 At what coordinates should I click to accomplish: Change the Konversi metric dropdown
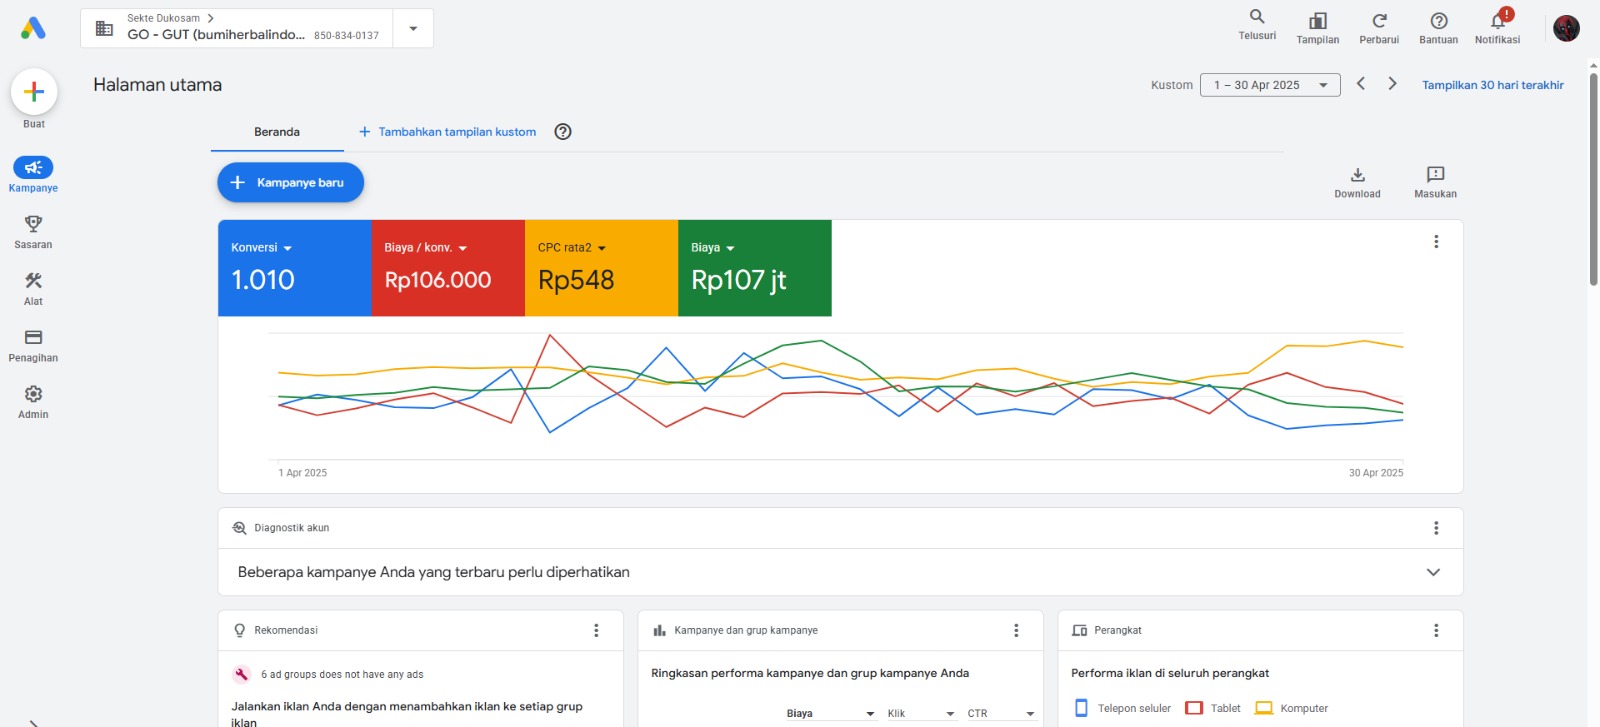click(261, 248)
